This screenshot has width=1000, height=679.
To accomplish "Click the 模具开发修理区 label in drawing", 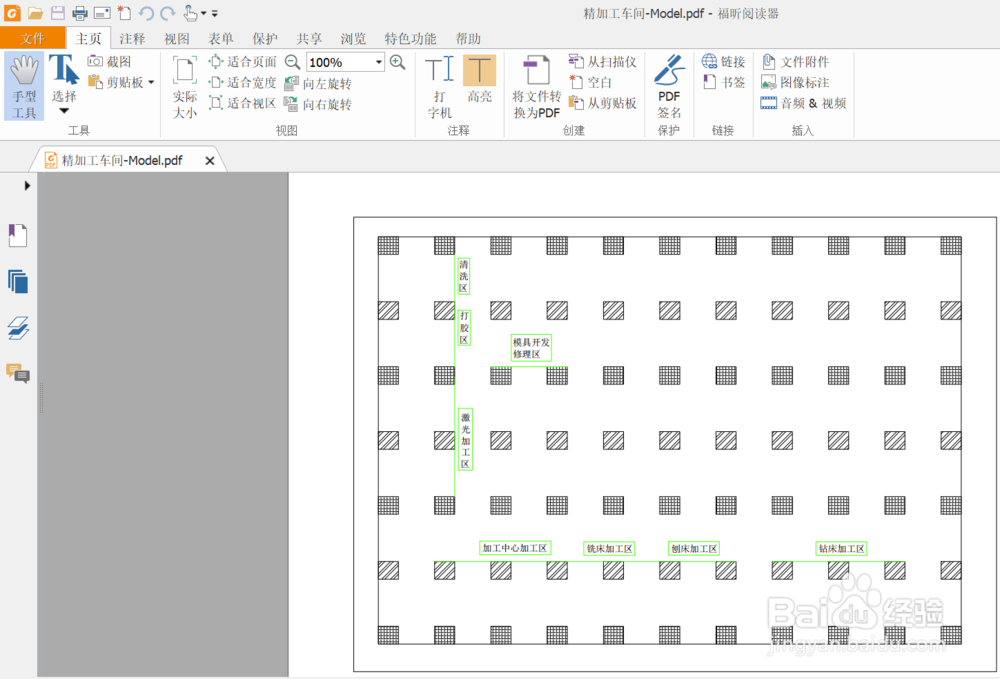I will click(x=531, y=348).
